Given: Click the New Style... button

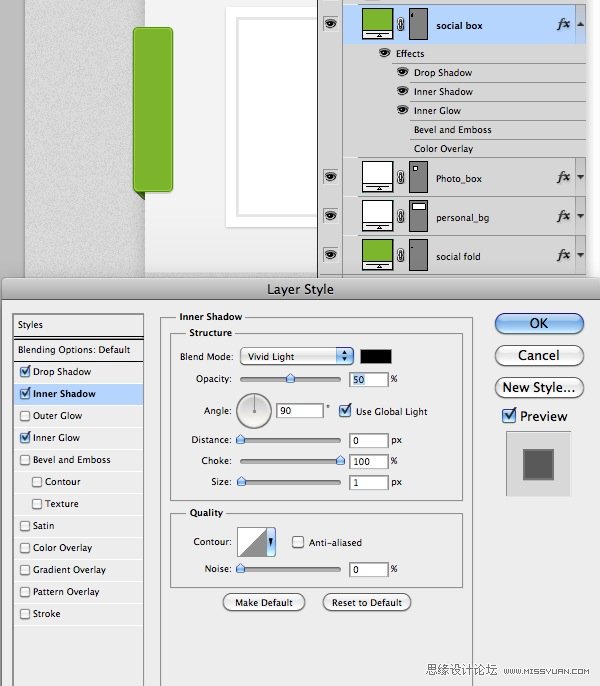Looking at the screenshot, I should pos(539,388).
